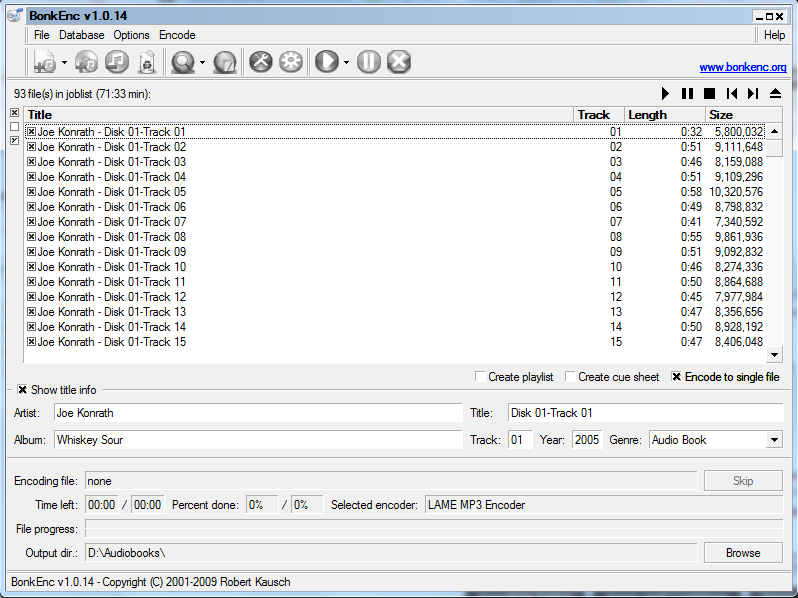Viewport: 798px width, 598px height.
Task: Play the selected track in joblist player
Action: click(x=665, y=94)
